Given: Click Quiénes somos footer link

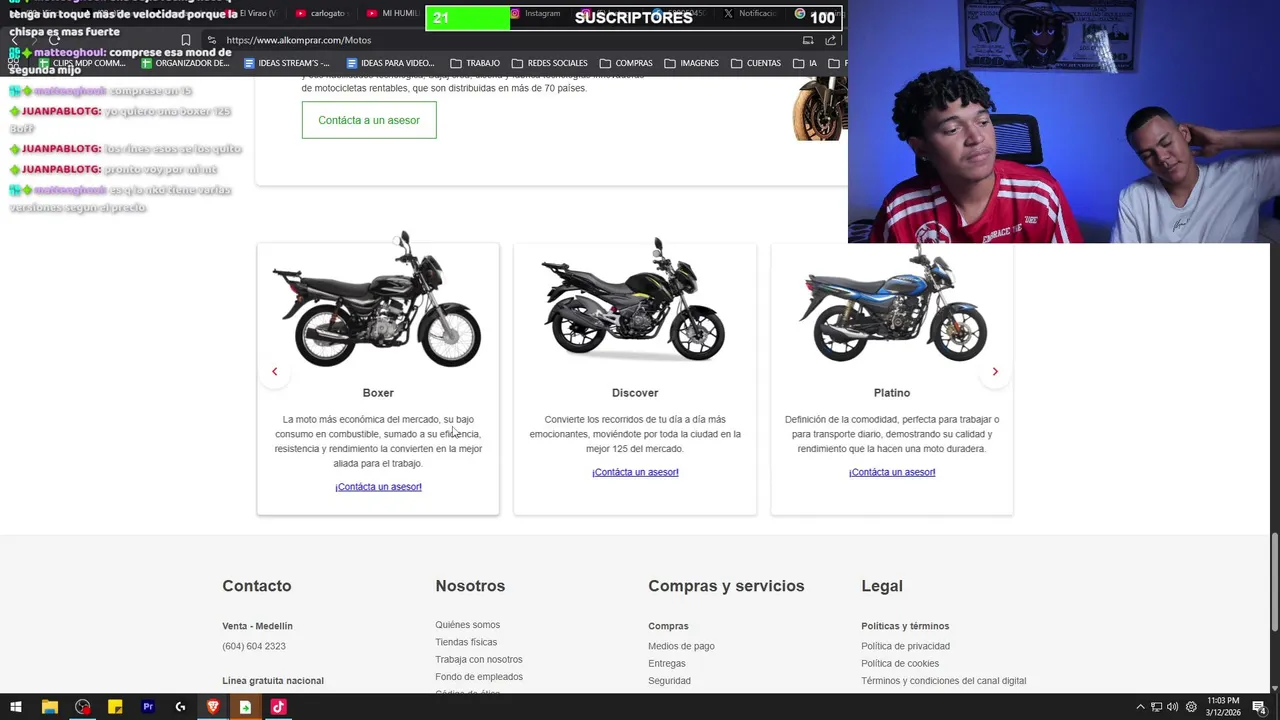Looking at the screenshot, I should pyautogui.click(x=467, y=625).
